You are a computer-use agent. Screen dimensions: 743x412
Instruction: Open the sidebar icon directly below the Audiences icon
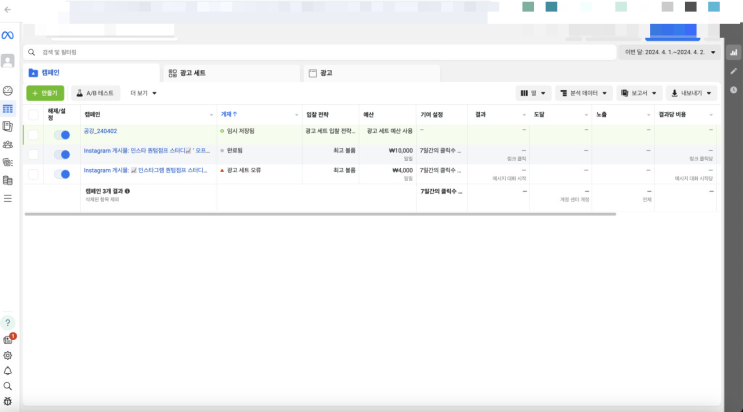[x=8, y=163]
